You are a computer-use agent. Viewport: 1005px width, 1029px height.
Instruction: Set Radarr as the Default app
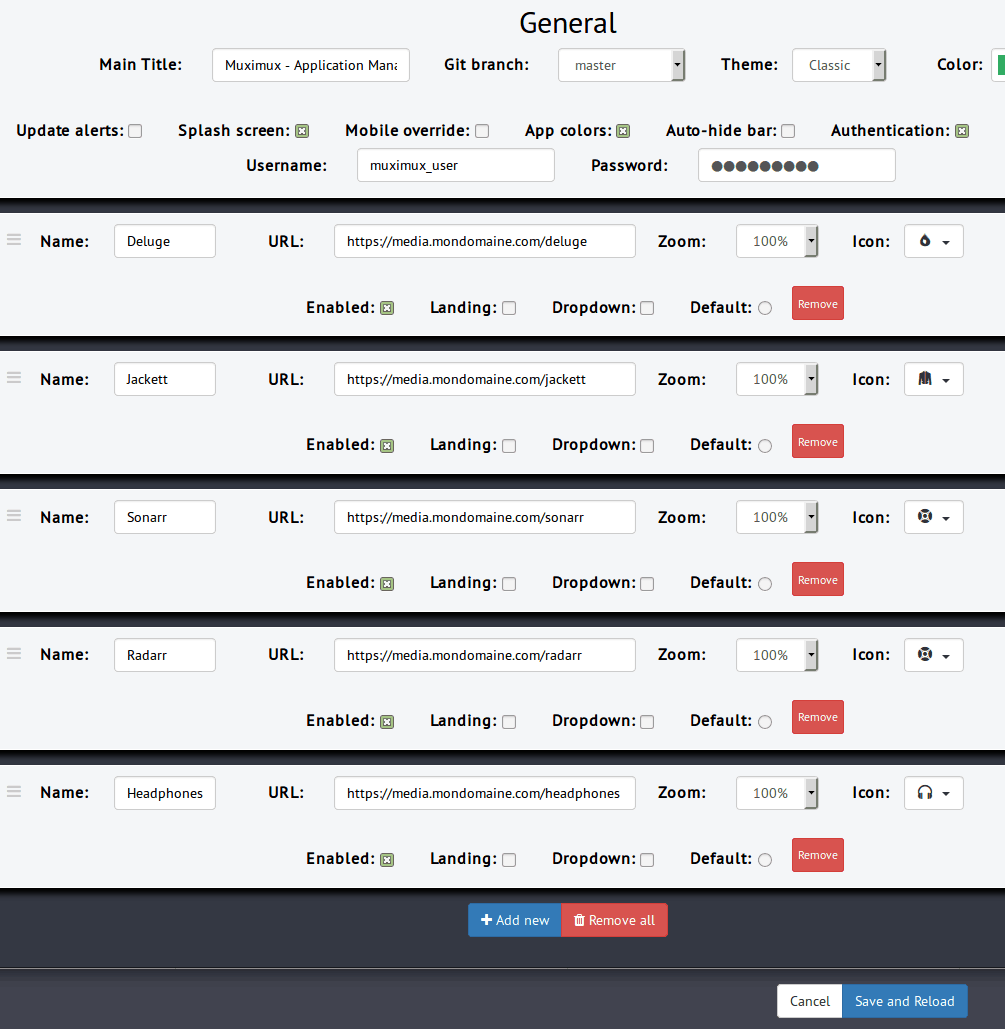click(765, 721)
